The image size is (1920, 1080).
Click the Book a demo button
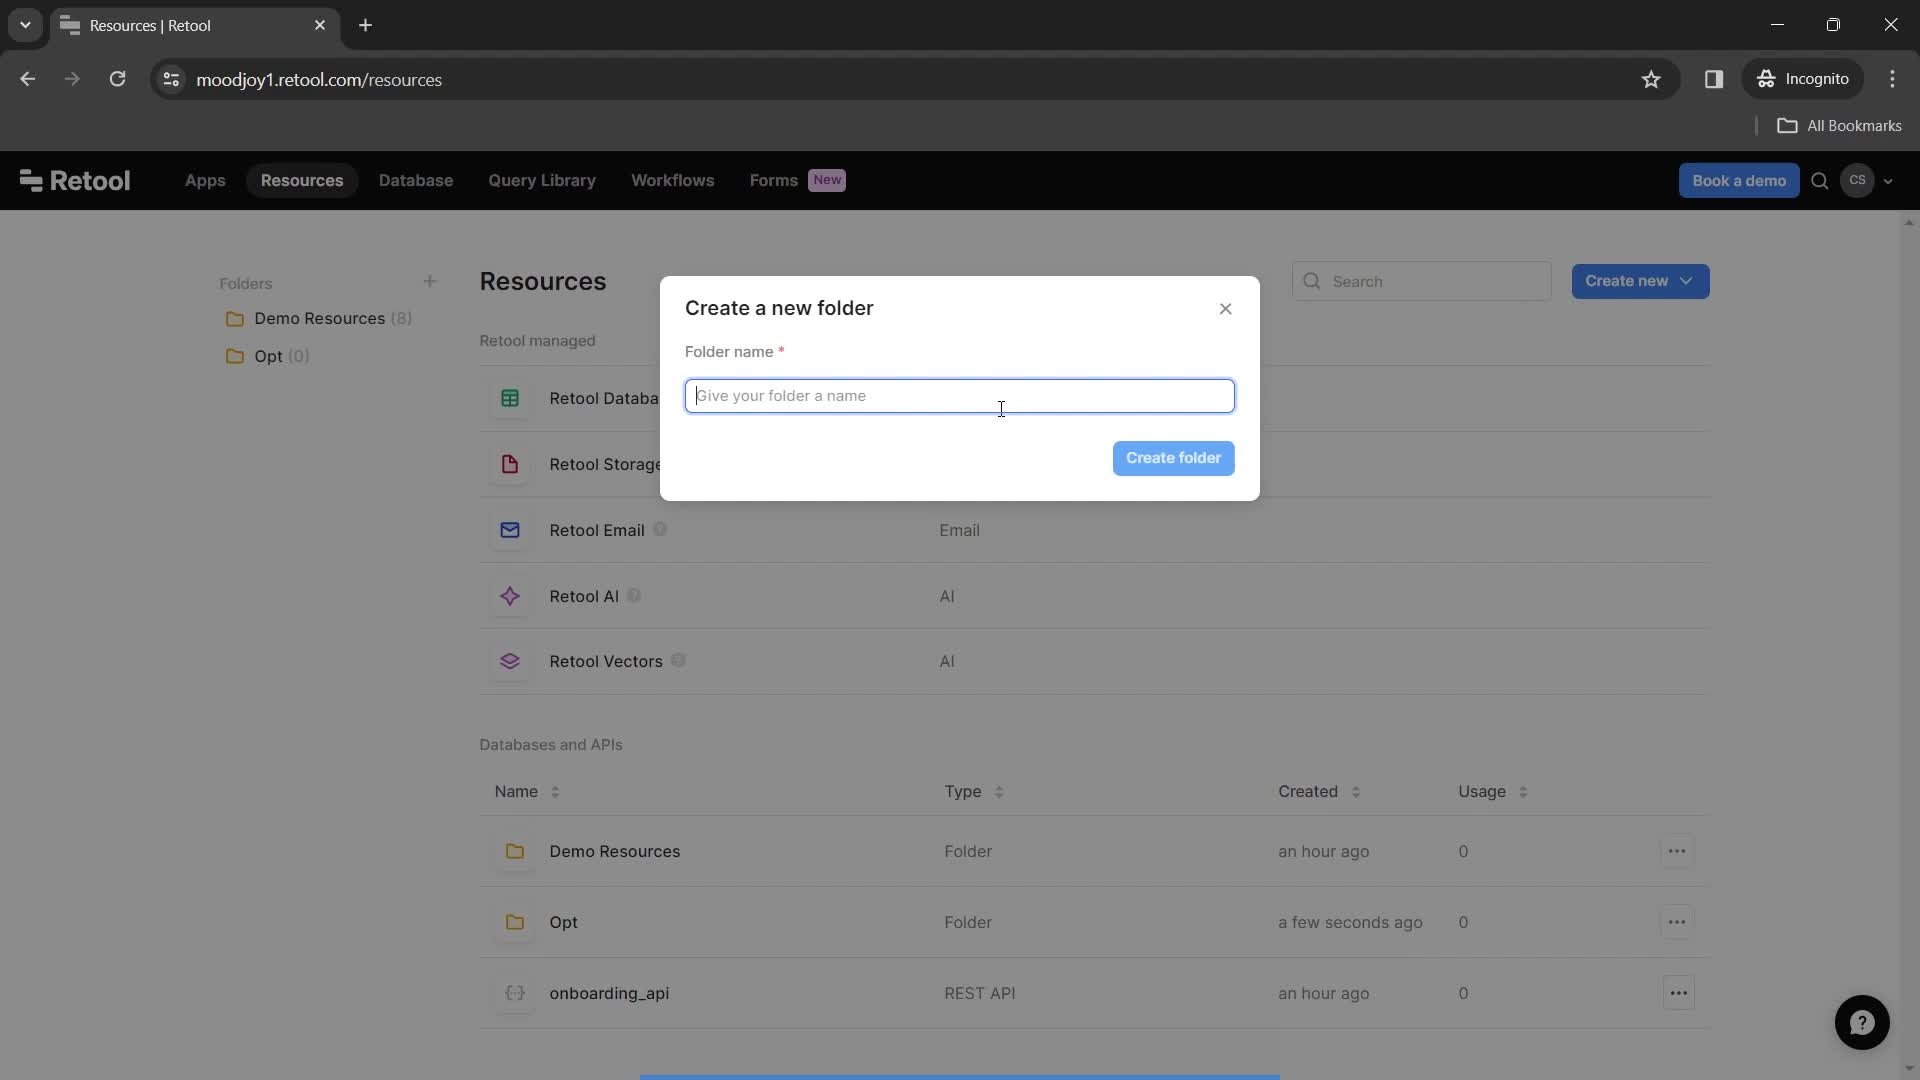1739,179
